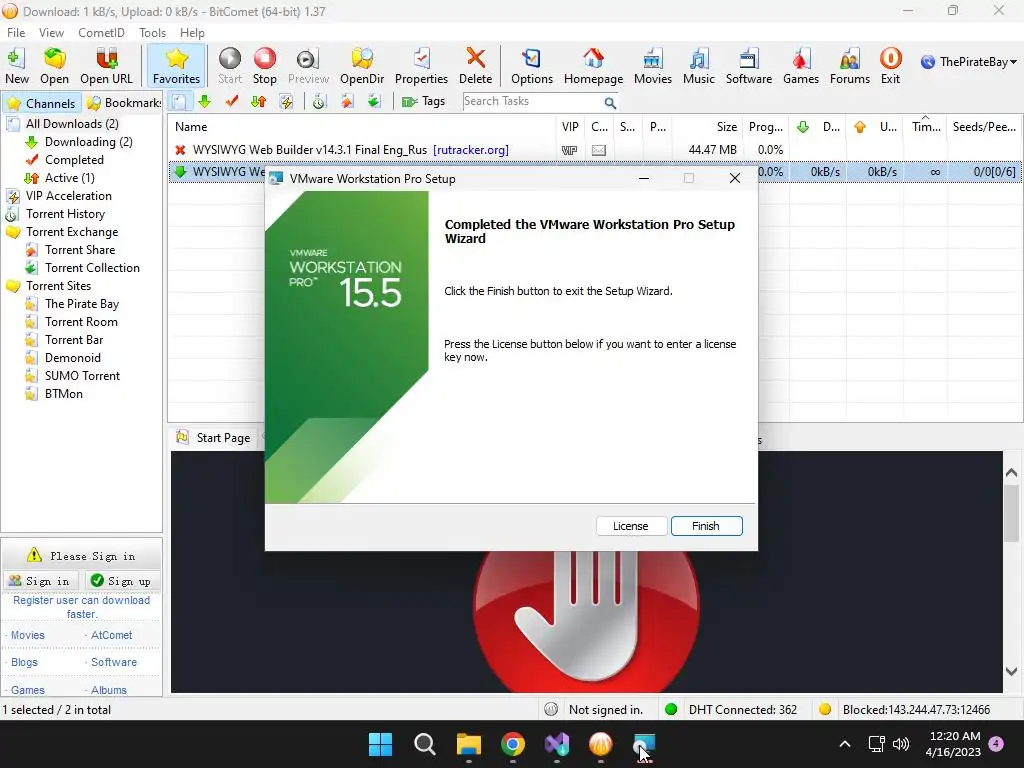The width and height of the screenshot is (1024, 768).
Task: Click the green Downloading filter icon in filter bar
Action: coord(204,101)
